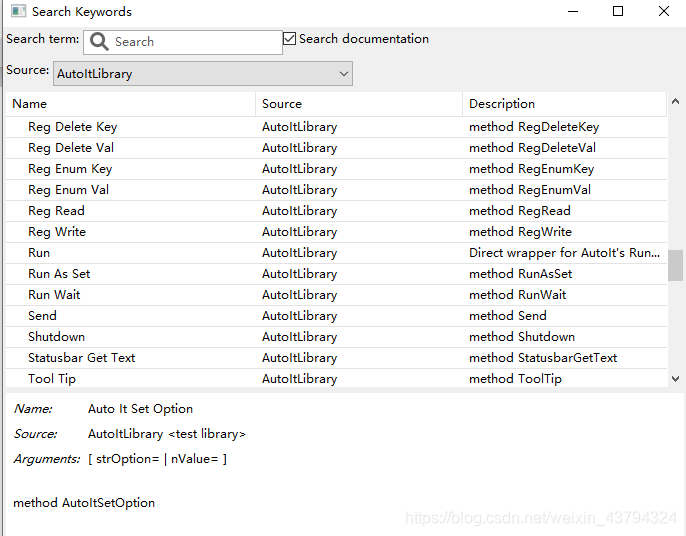Sort by the Name column header

130,104
